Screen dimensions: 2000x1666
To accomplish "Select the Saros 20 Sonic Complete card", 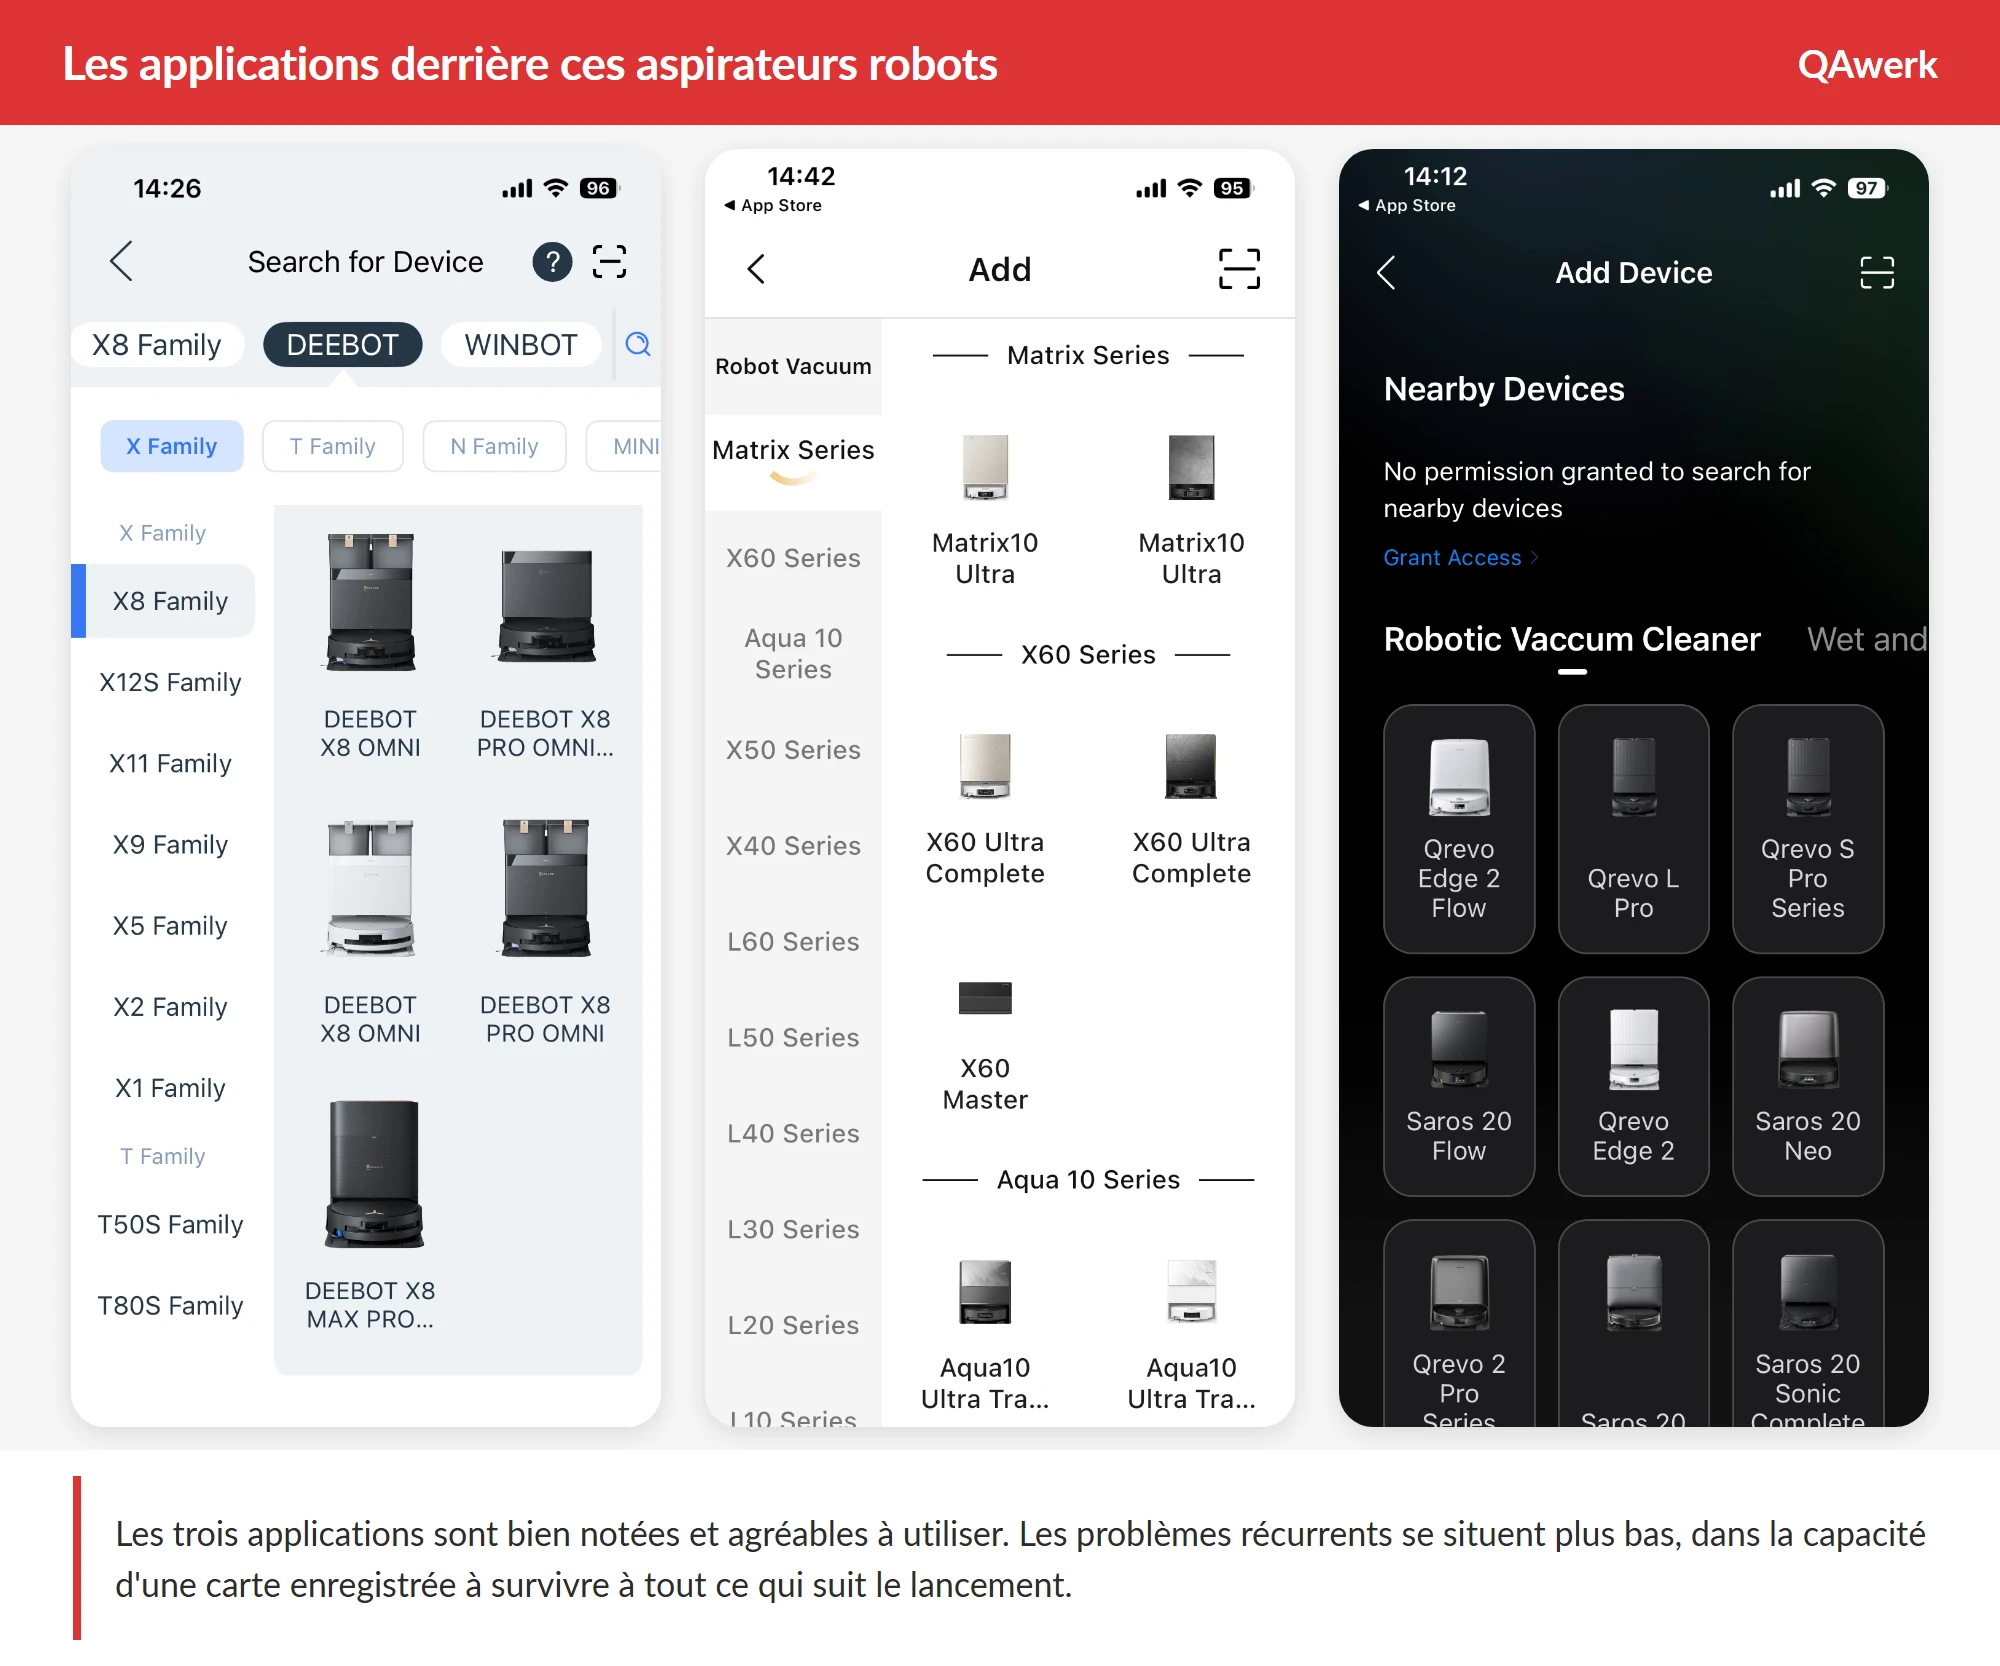I will [1808, 1324].
